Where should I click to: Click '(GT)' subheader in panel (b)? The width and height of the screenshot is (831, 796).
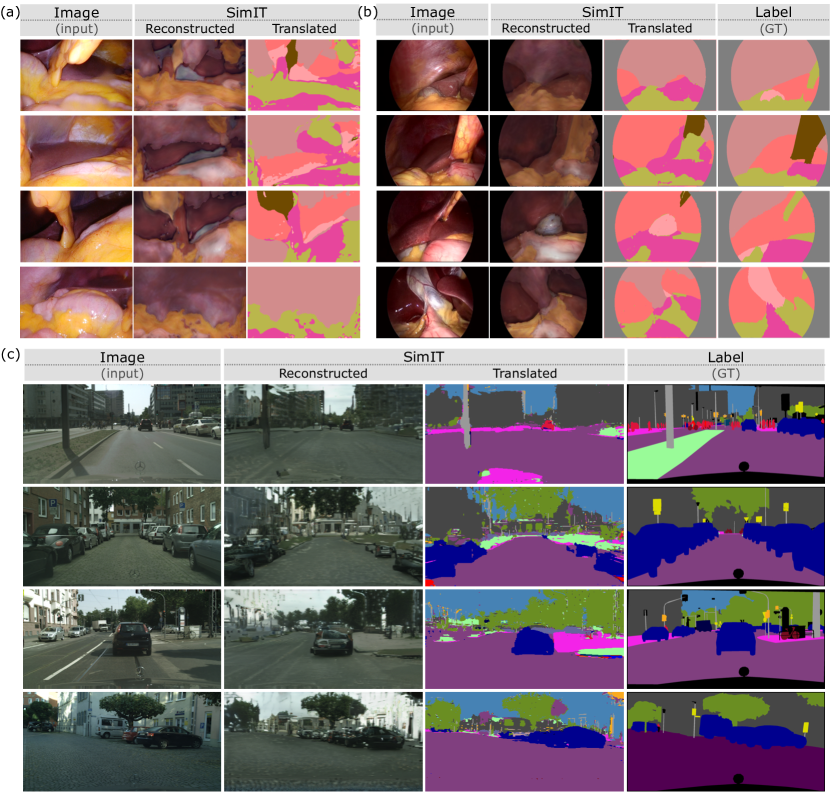click(773, 29)
